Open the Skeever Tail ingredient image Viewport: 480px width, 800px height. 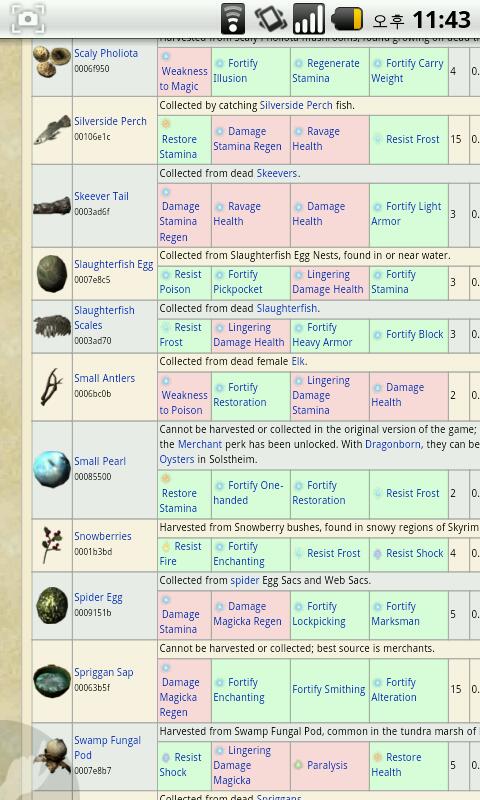click(52, 206)
